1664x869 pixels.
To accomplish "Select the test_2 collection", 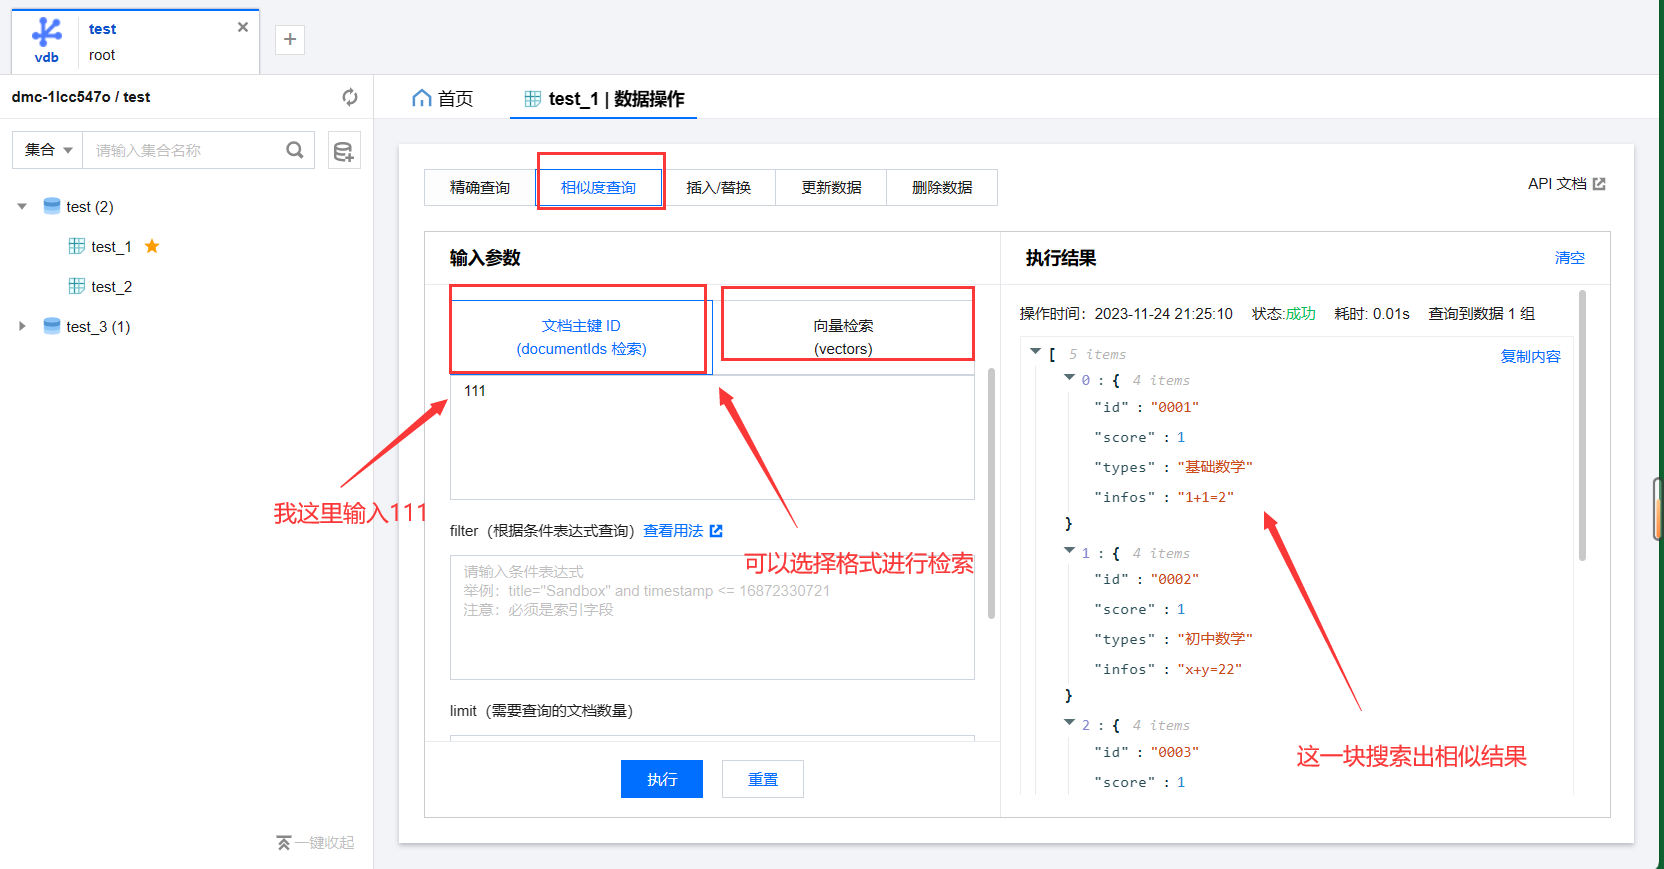I will coord(111,287).
